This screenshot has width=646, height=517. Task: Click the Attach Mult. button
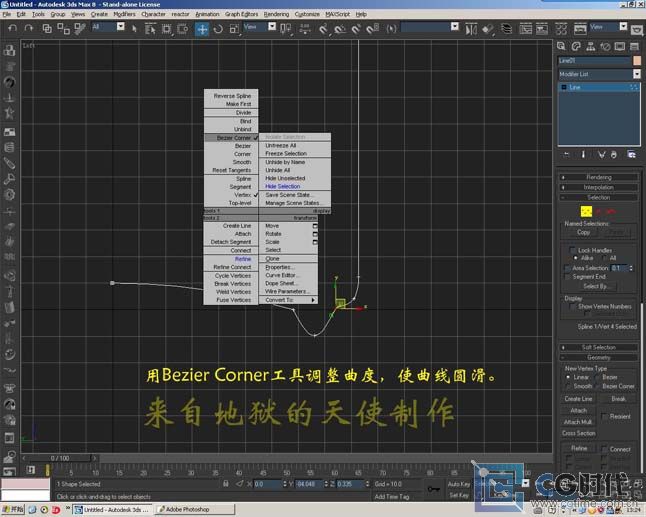pyautogui.click(x=578, y=422)
